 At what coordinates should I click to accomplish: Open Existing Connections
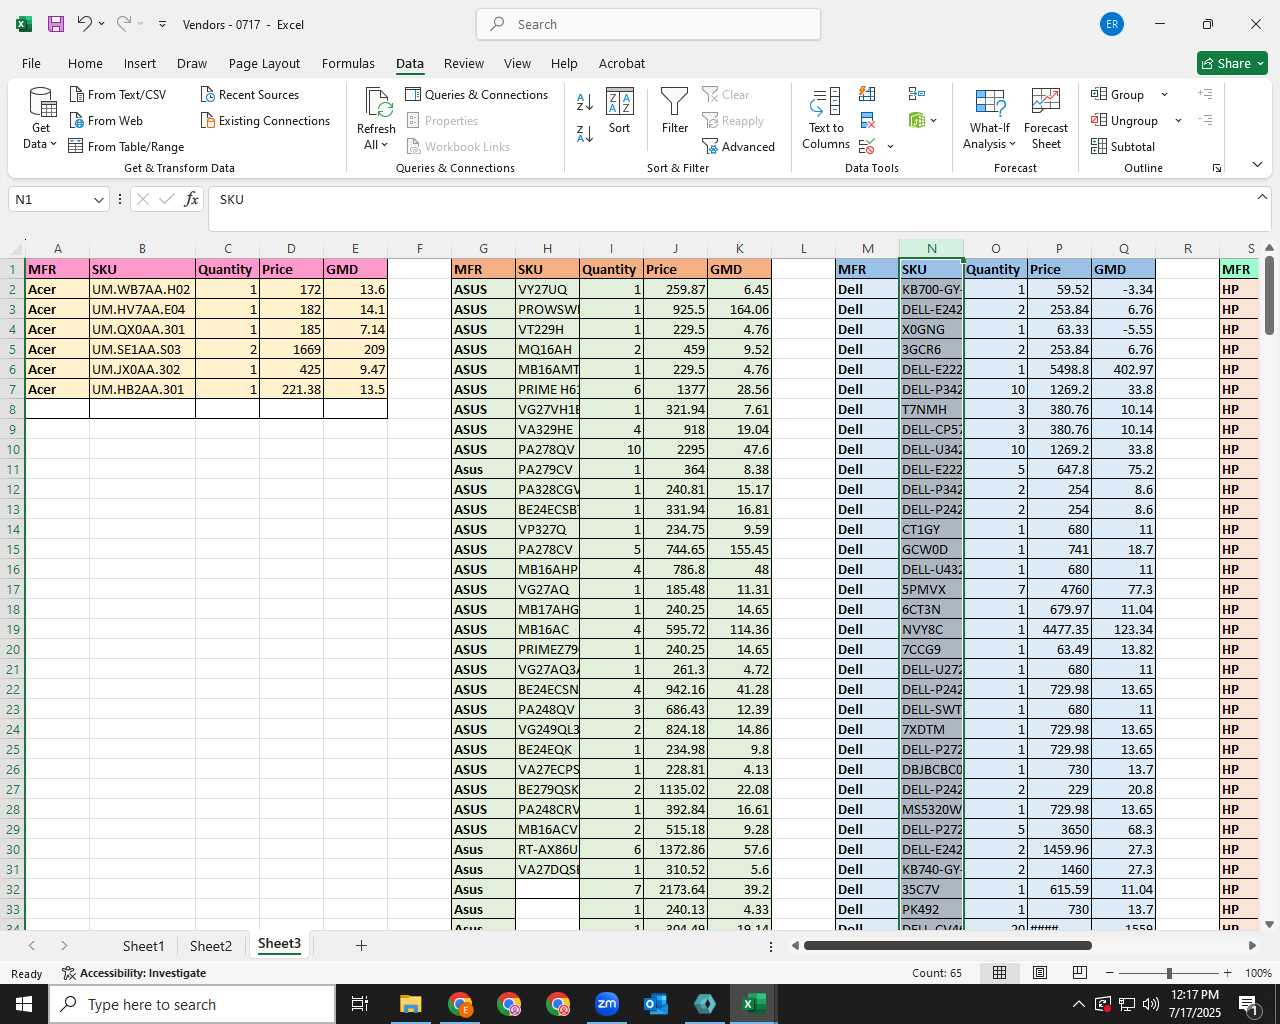pos(265,120)
